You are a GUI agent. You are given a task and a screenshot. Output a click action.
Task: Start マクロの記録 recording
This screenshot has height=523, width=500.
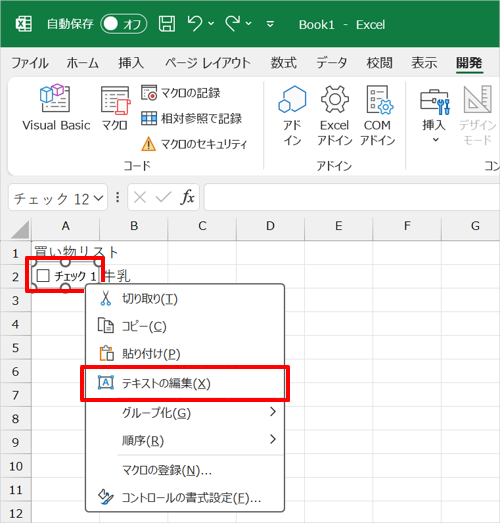[180, 93]
